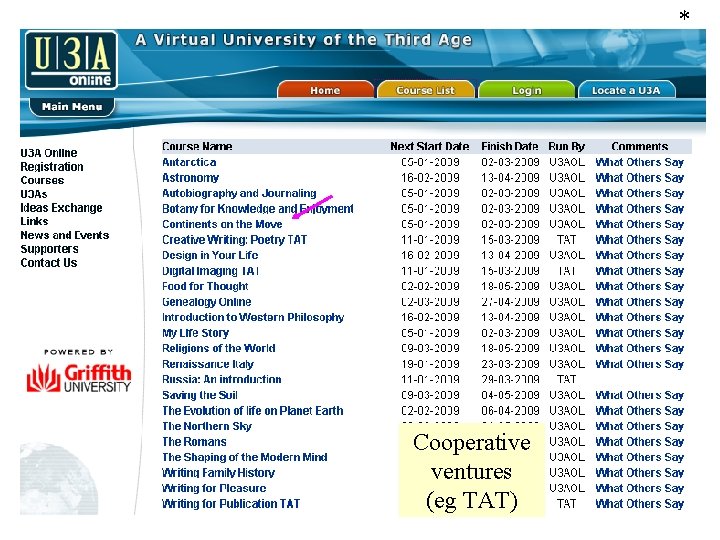Click the Comments column header
Viewport: 720px width, 540px height.
click(640, 146)
